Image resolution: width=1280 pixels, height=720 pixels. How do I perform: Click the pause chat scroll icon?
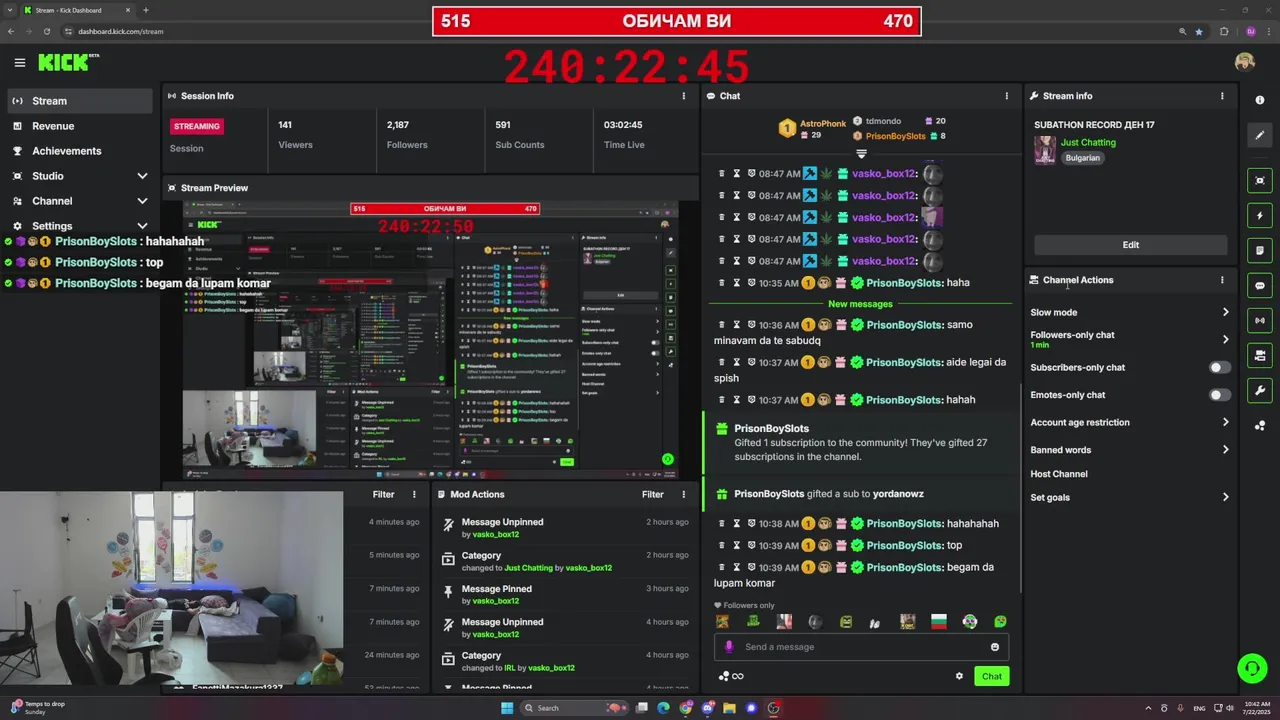click(x=861, y=154)
